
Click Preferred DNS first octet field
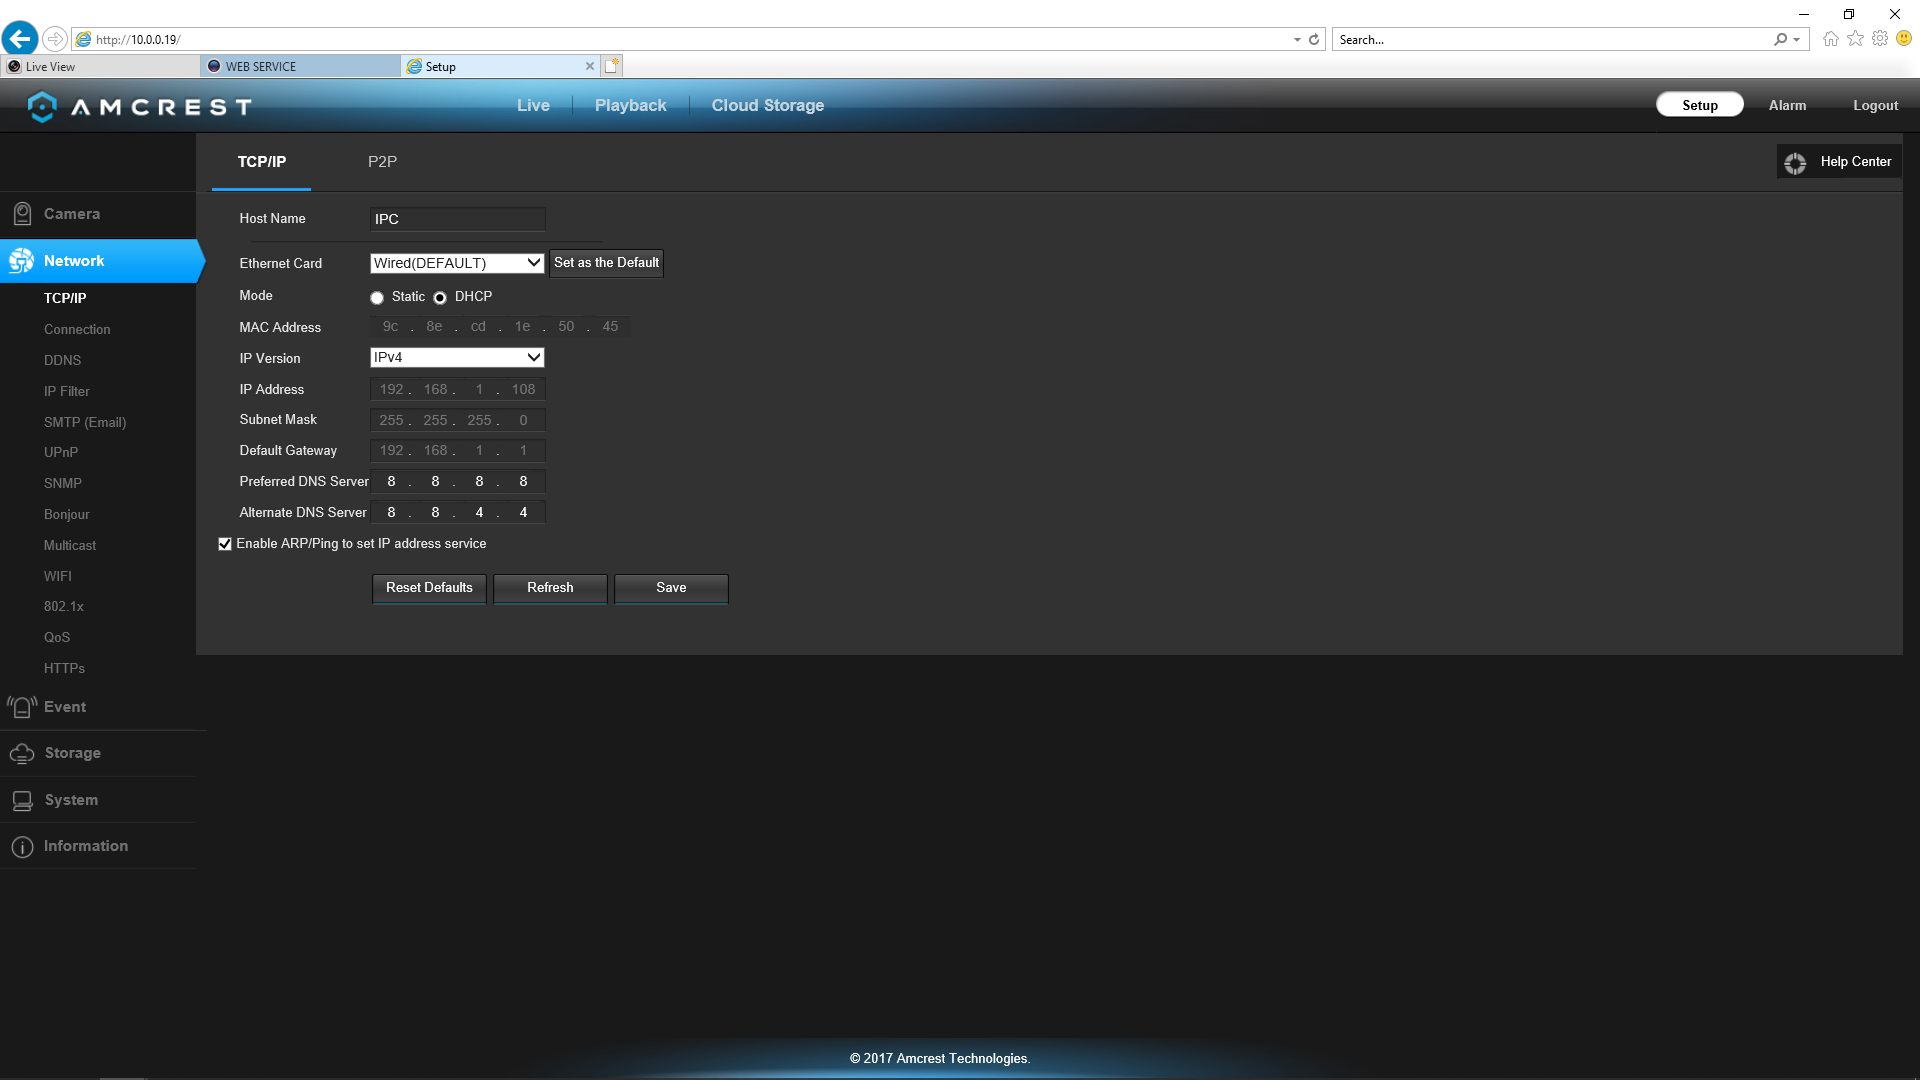[391, 482]
